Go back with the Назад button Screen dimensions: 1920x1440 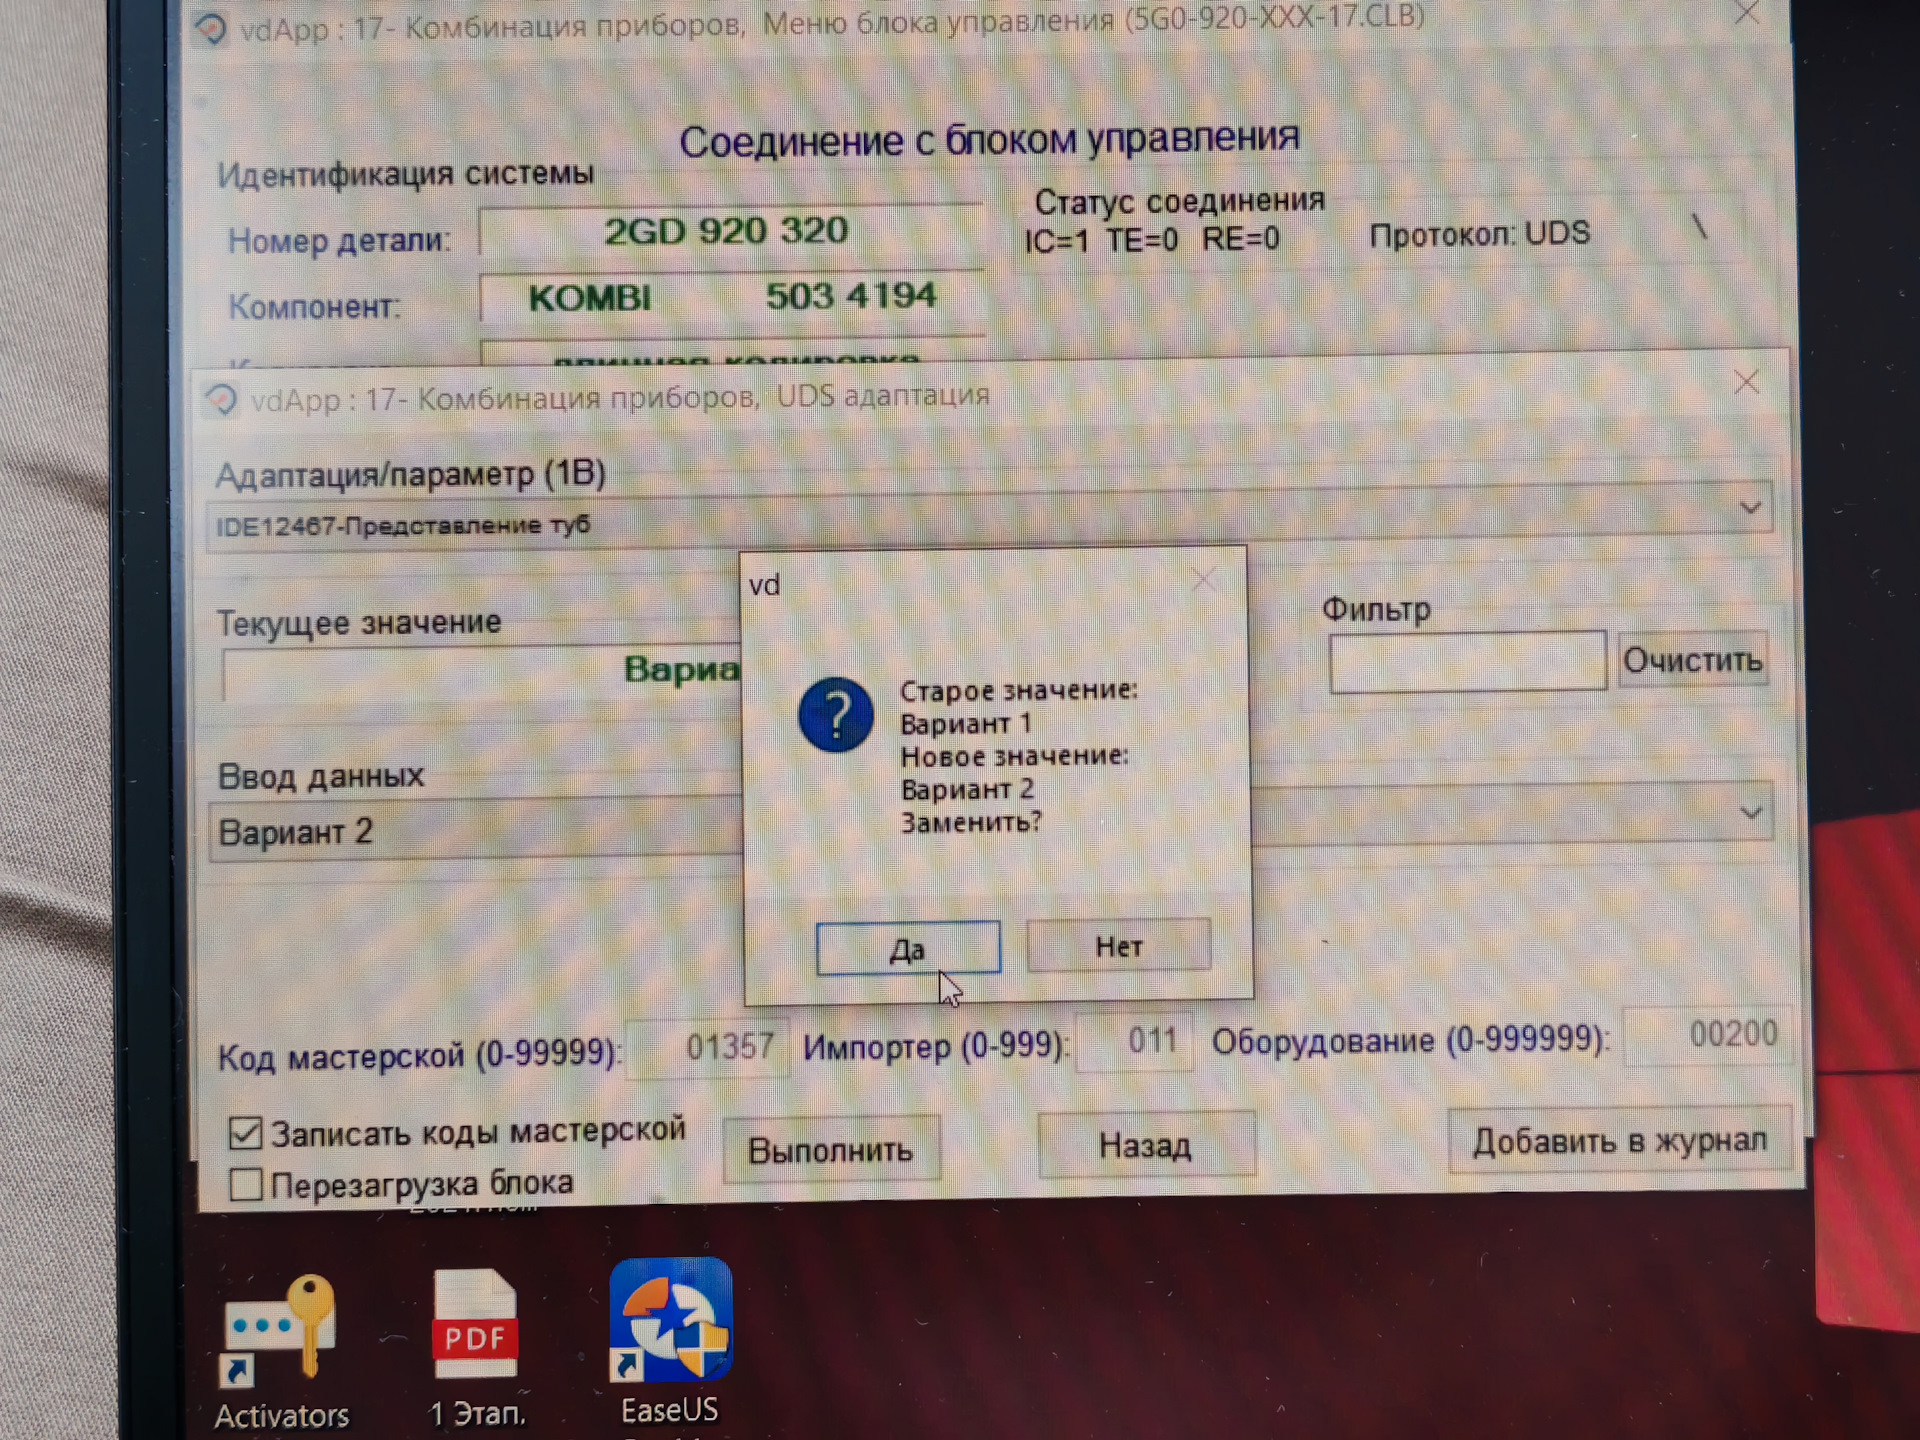(x=1146, y=1144)
